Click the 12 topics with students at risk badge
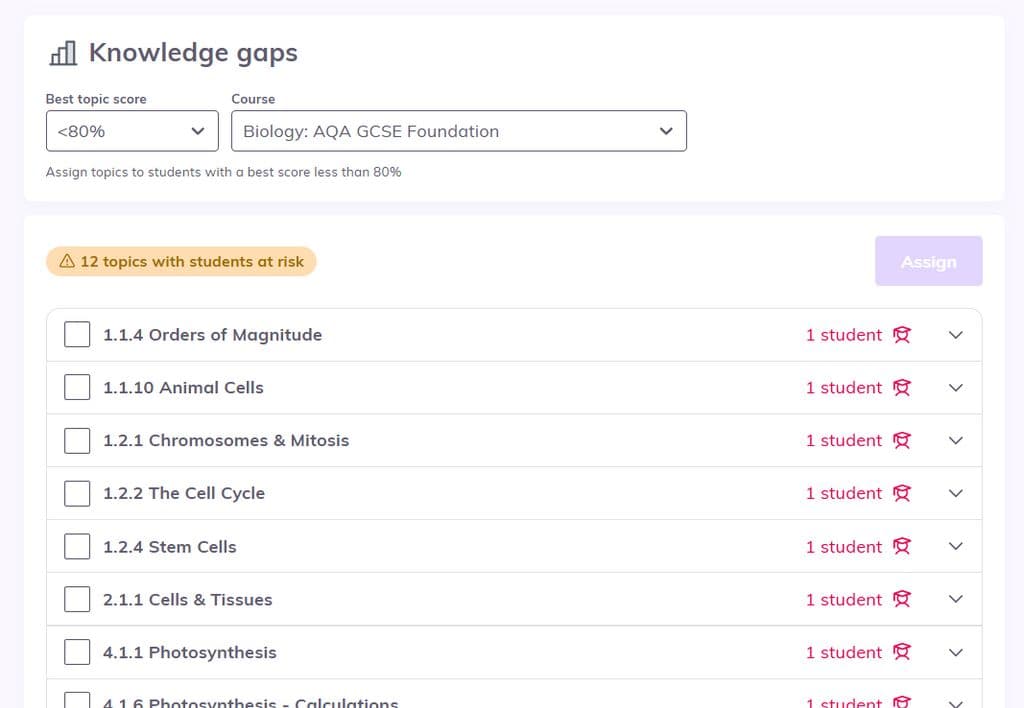 pyautogui.click(x=180, y=261)
